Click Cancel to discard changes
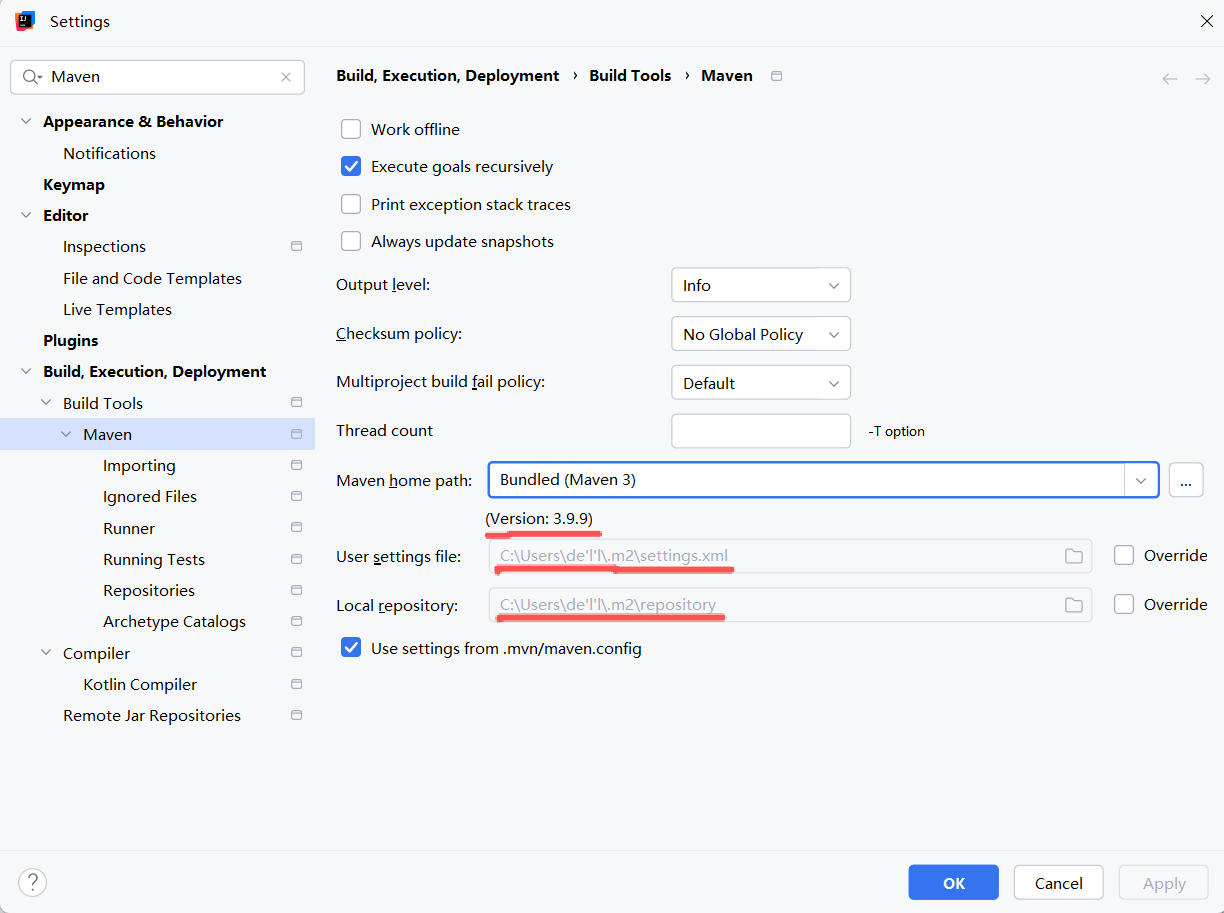1224x913 pixels. tap(1059, 883)
